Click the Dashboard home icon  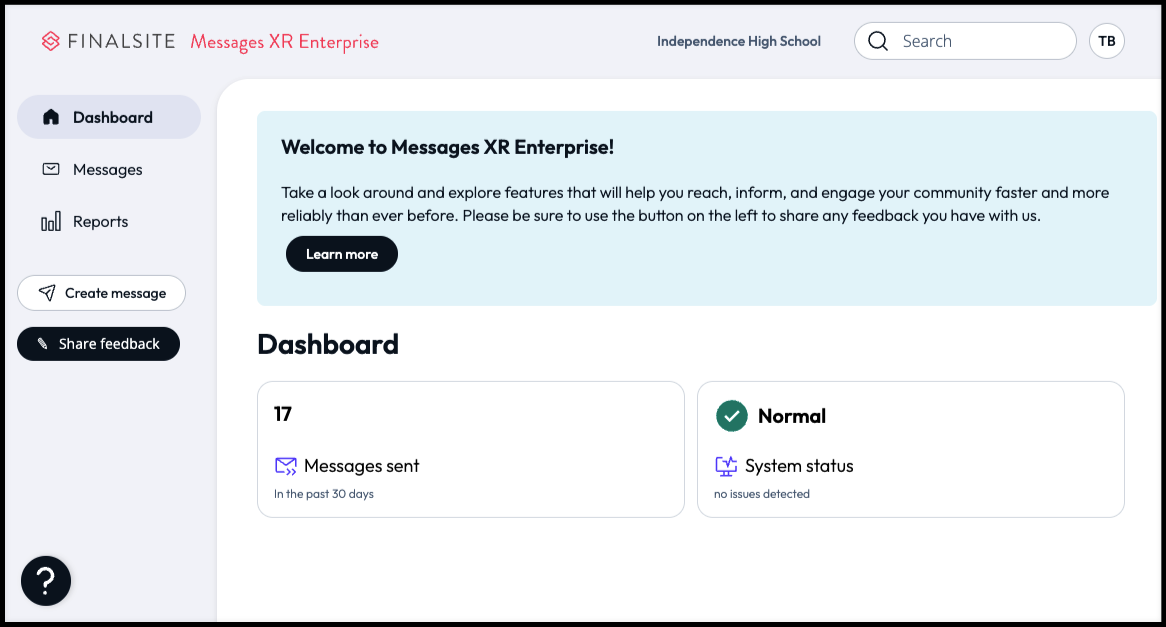(x=51, y=117)
